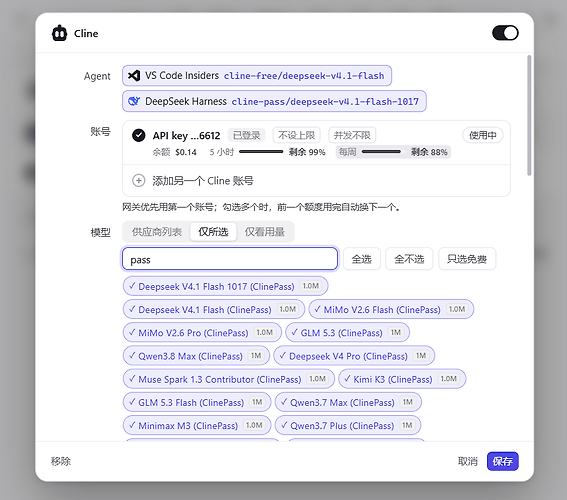The image size is (567, 500).
Task: Deselect Deepseek V4 Pro (ClinePass)
Action: pos(354,356)
